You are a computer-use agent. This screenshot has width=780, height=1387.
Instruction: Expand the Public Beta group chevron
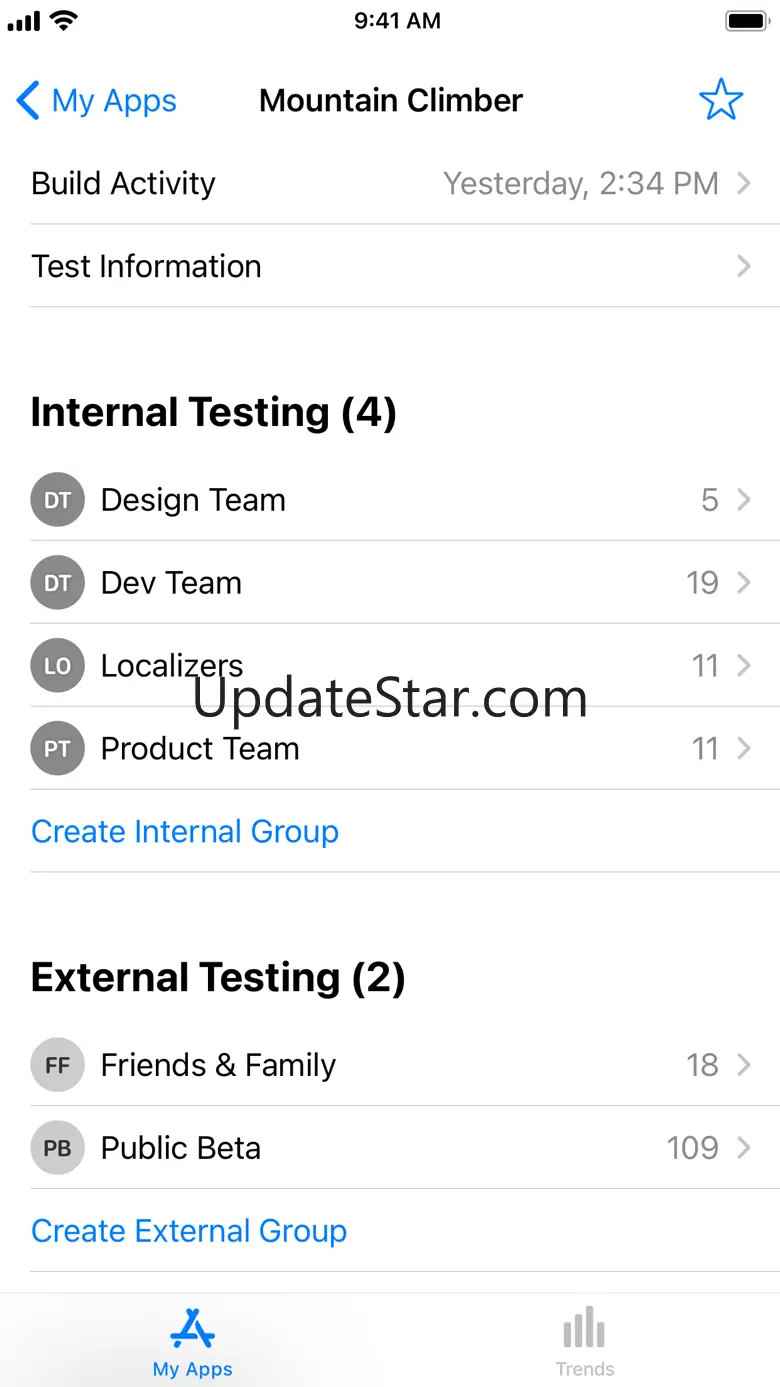[x=743, y=1148]
